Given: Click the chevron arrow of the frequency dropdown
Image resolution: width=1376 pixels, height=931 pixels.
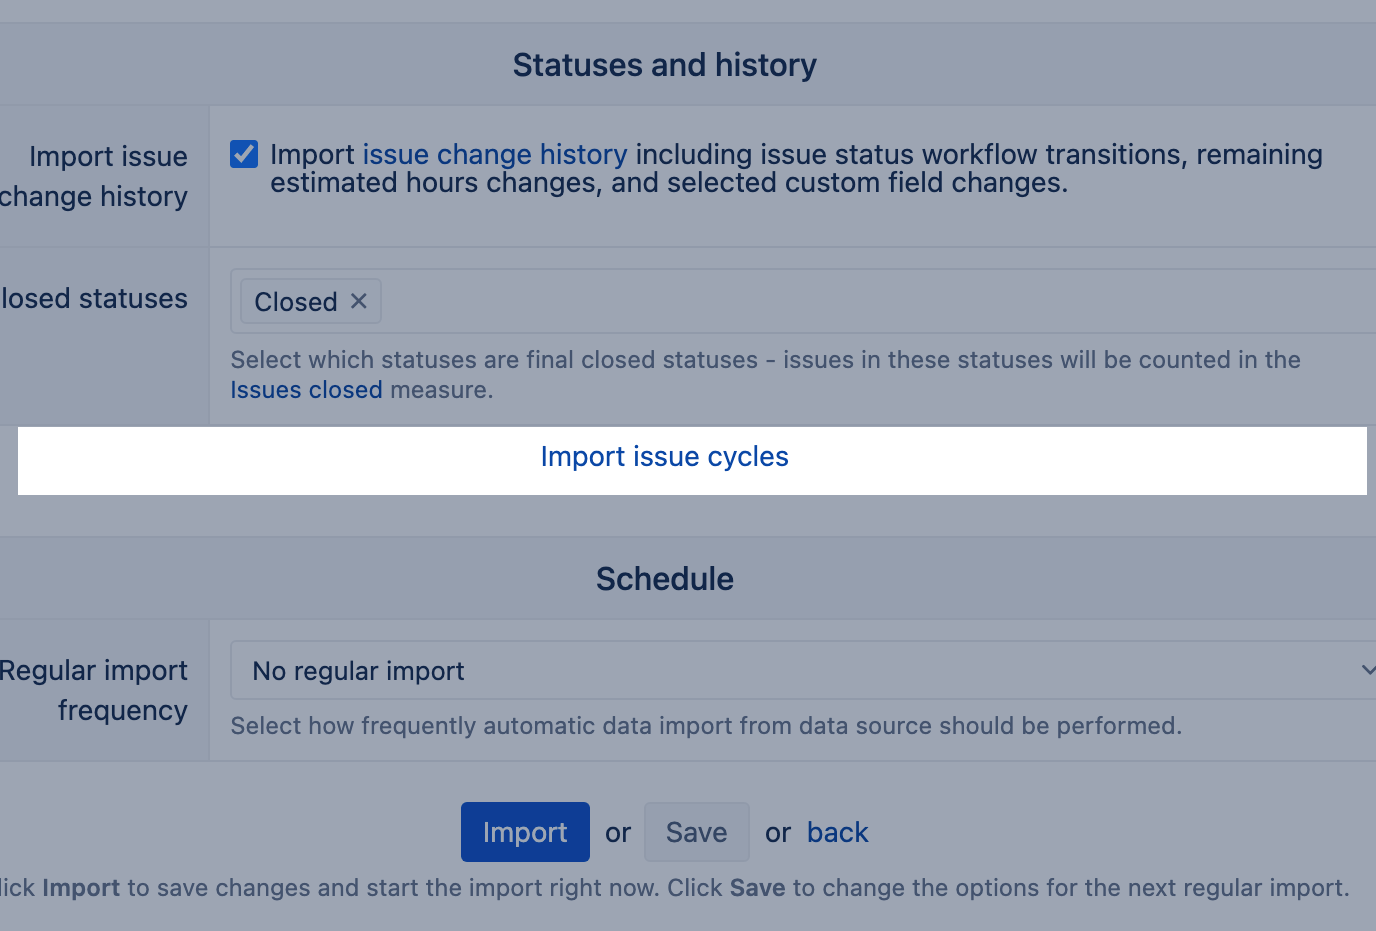Looking at the screenshot, I should click(x=1367, y=670).
